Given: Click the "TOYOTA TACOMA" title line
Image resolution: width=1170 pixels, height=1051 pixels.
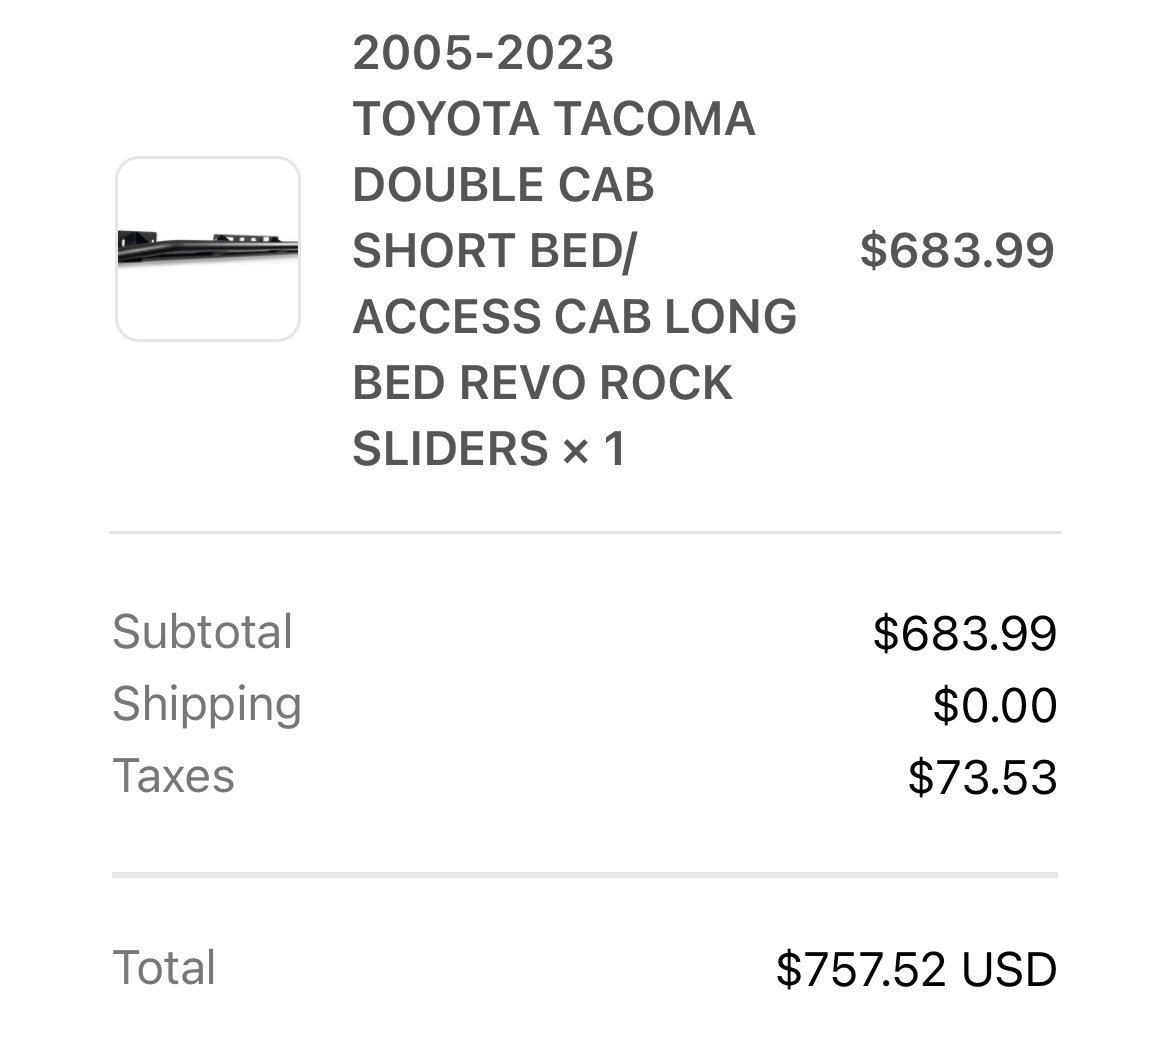Looking at the screenshot, I should point(554,119).
